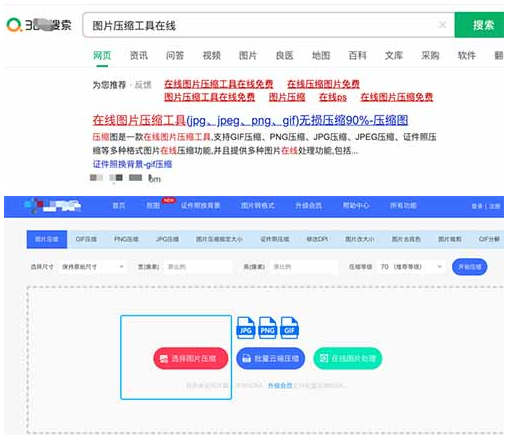Switch to the 资讯 tab

coord(139,55)
